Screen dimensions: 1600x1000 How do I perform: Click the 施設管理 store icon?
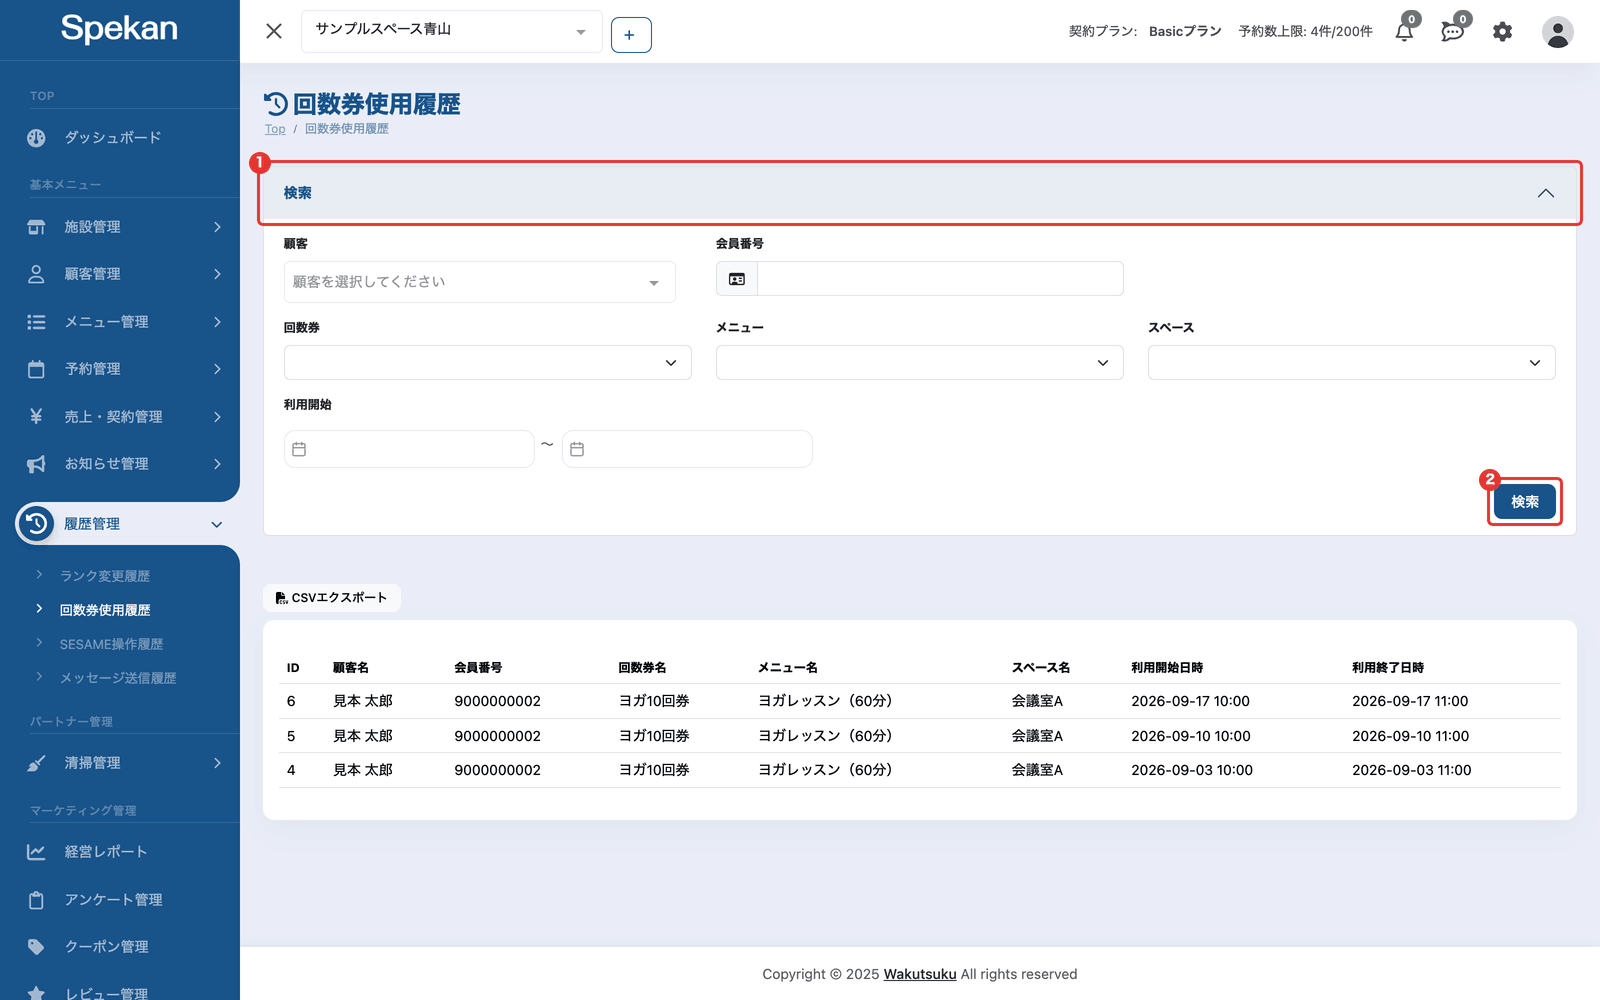click(x=36, y=227)
